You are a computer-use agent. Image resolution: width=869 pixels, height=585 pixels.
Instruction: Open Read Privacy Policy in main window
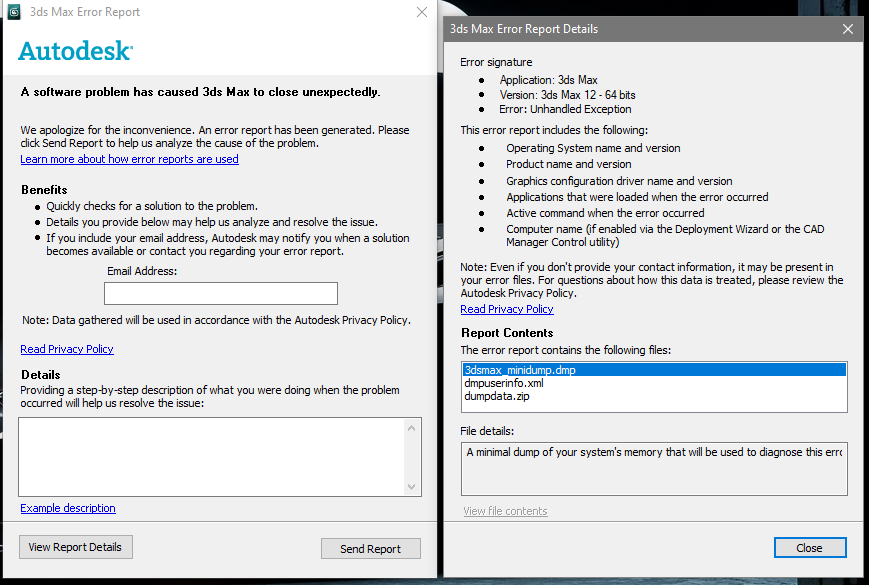pyautogui.click(x=66, y=348)
